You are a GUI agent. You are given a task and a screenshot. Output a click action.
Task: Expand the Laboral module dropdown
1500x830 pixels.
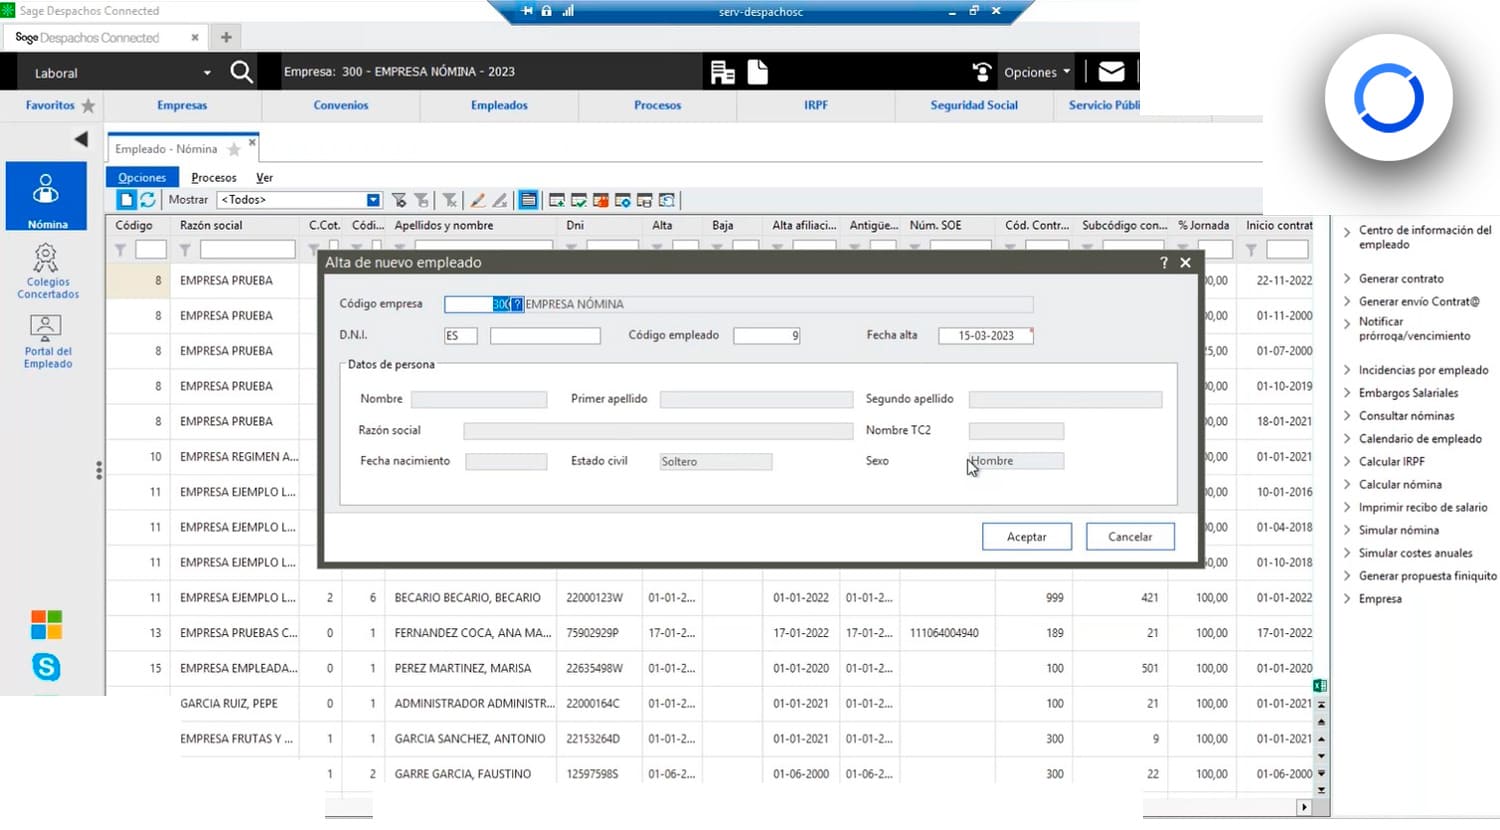click(207, 73)
